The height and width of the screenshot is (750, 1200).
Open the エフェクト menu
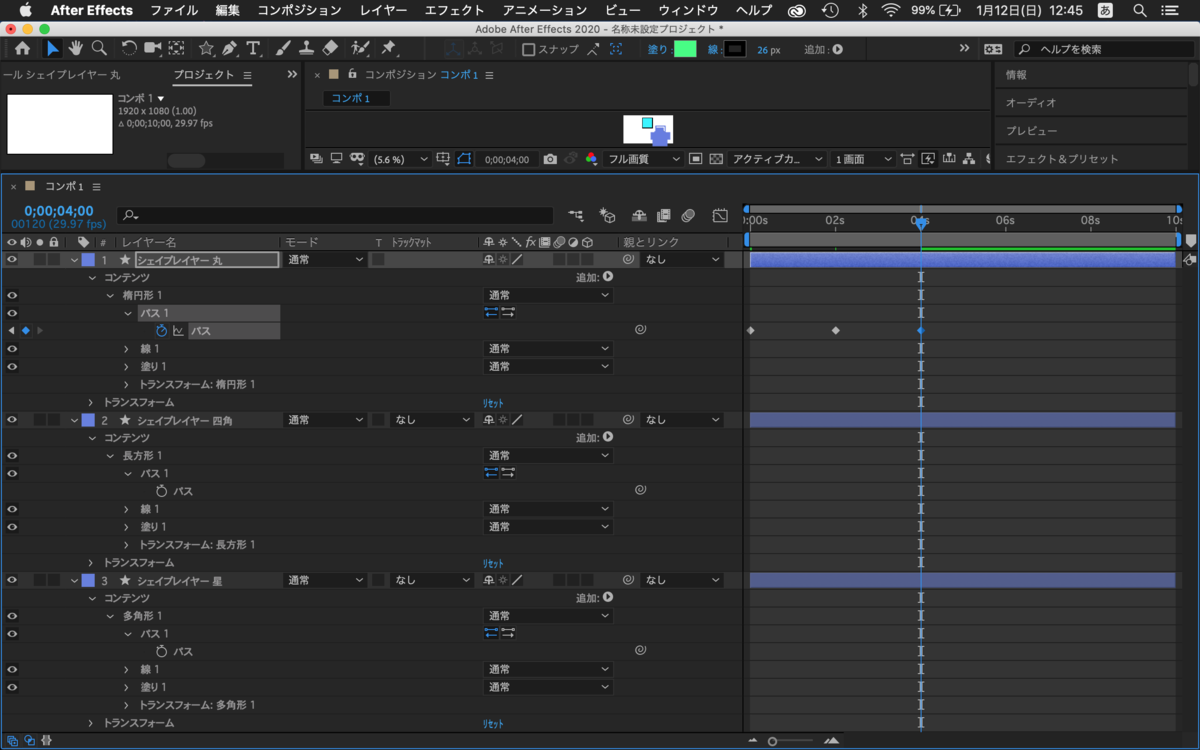[454, 10]
